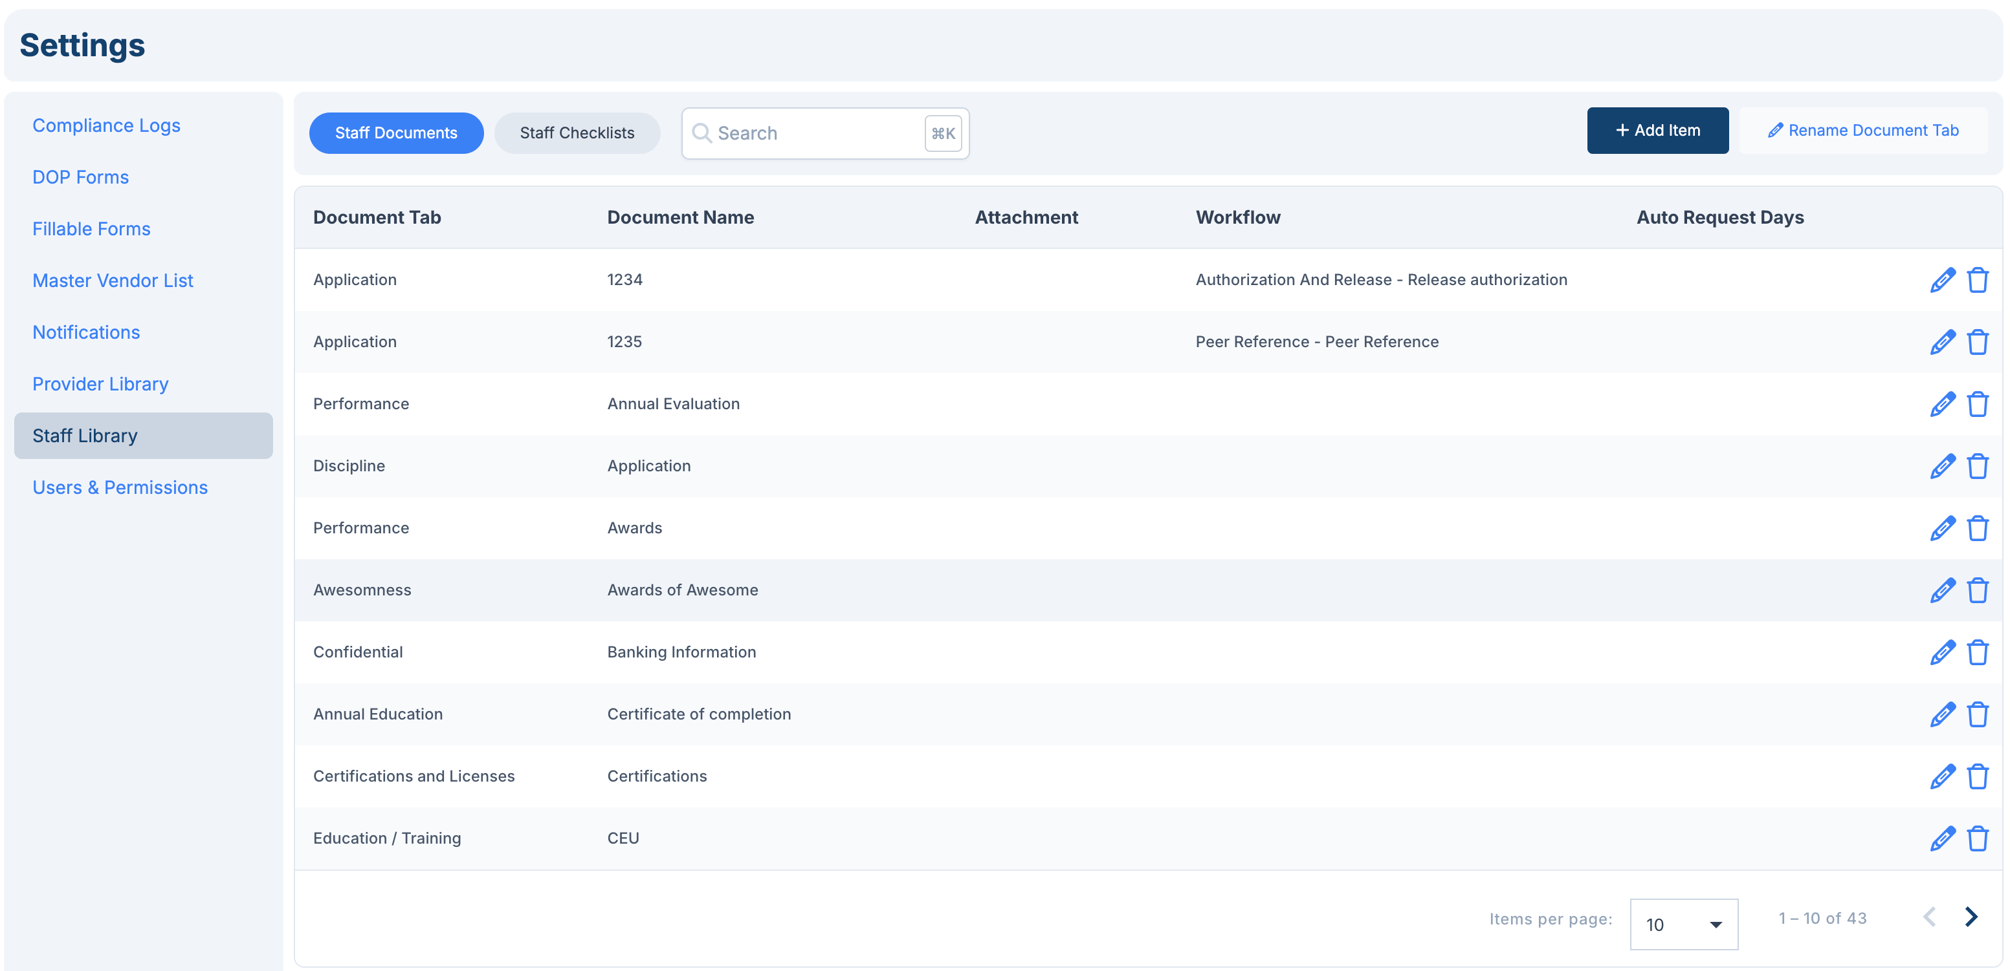
Task: Delete the 1235 document row
Action: (x=1978, y=342)
